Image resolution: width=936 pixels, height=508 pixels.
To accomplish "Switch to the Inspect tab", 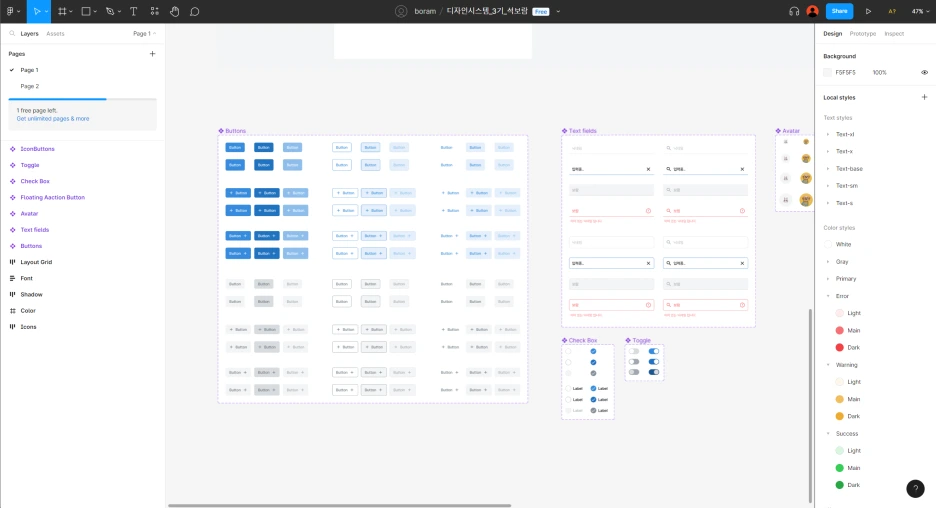I will 894,33.
